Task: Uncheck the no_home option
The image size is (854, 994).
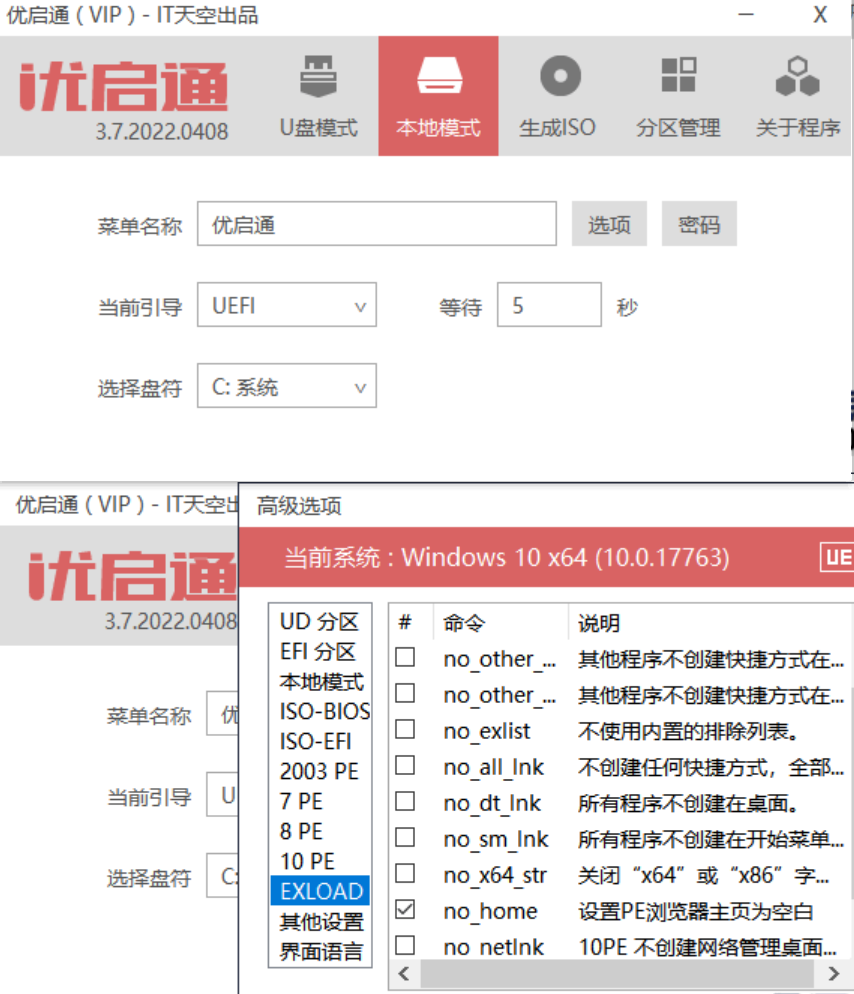Action: point(405,910)
